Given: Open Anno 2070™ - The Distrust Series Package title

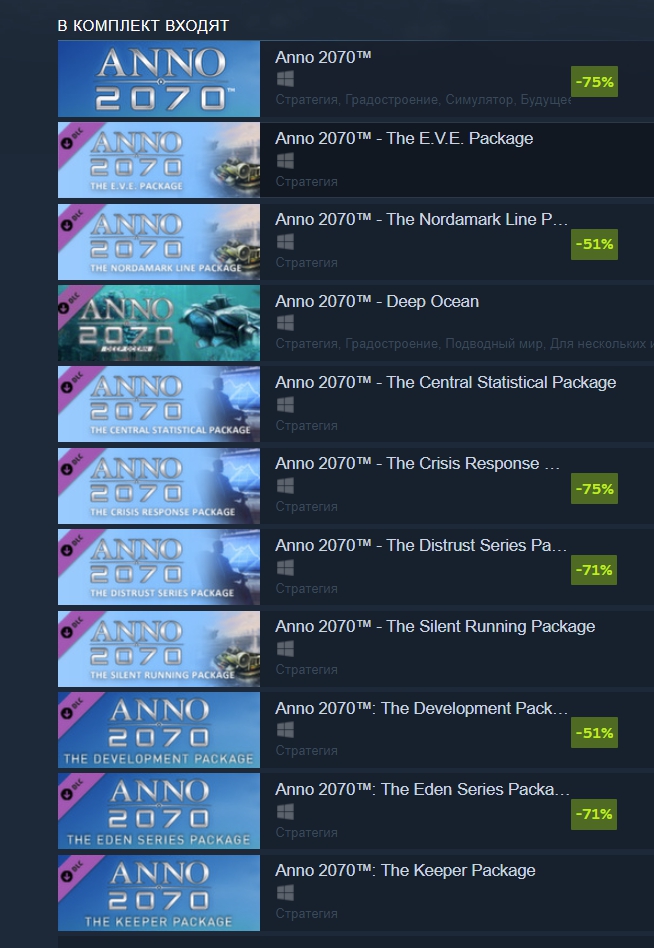Looking at the screenshot, I should click(x=421, y=545).
